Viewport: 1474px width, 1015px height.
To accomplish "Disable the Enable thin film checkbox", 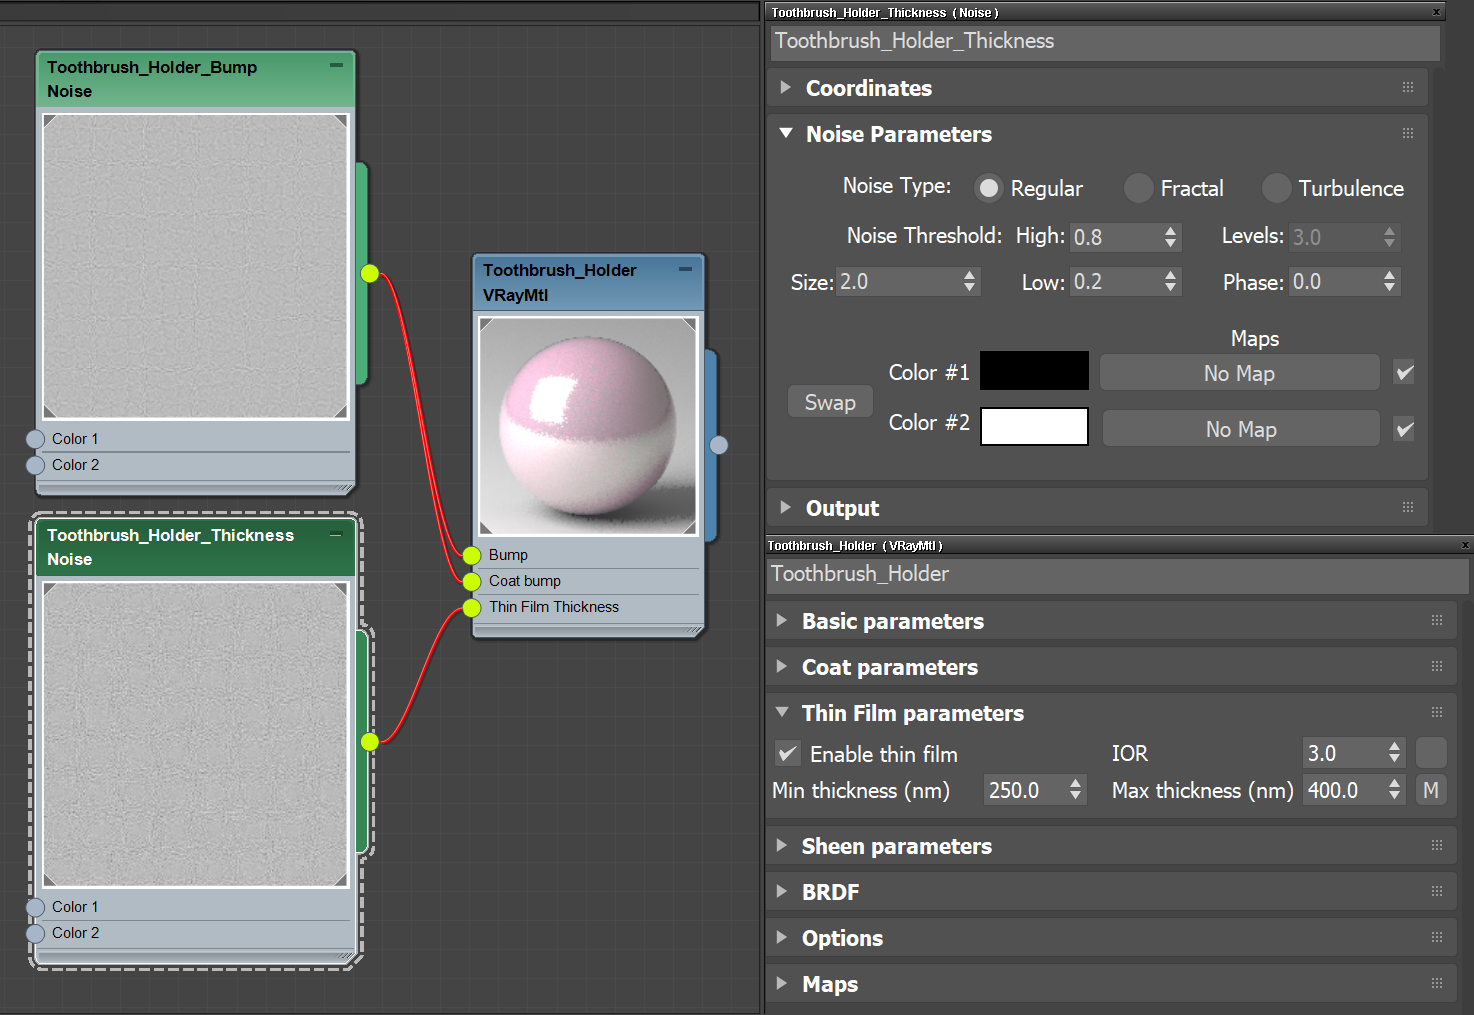I will coord(787,753).
